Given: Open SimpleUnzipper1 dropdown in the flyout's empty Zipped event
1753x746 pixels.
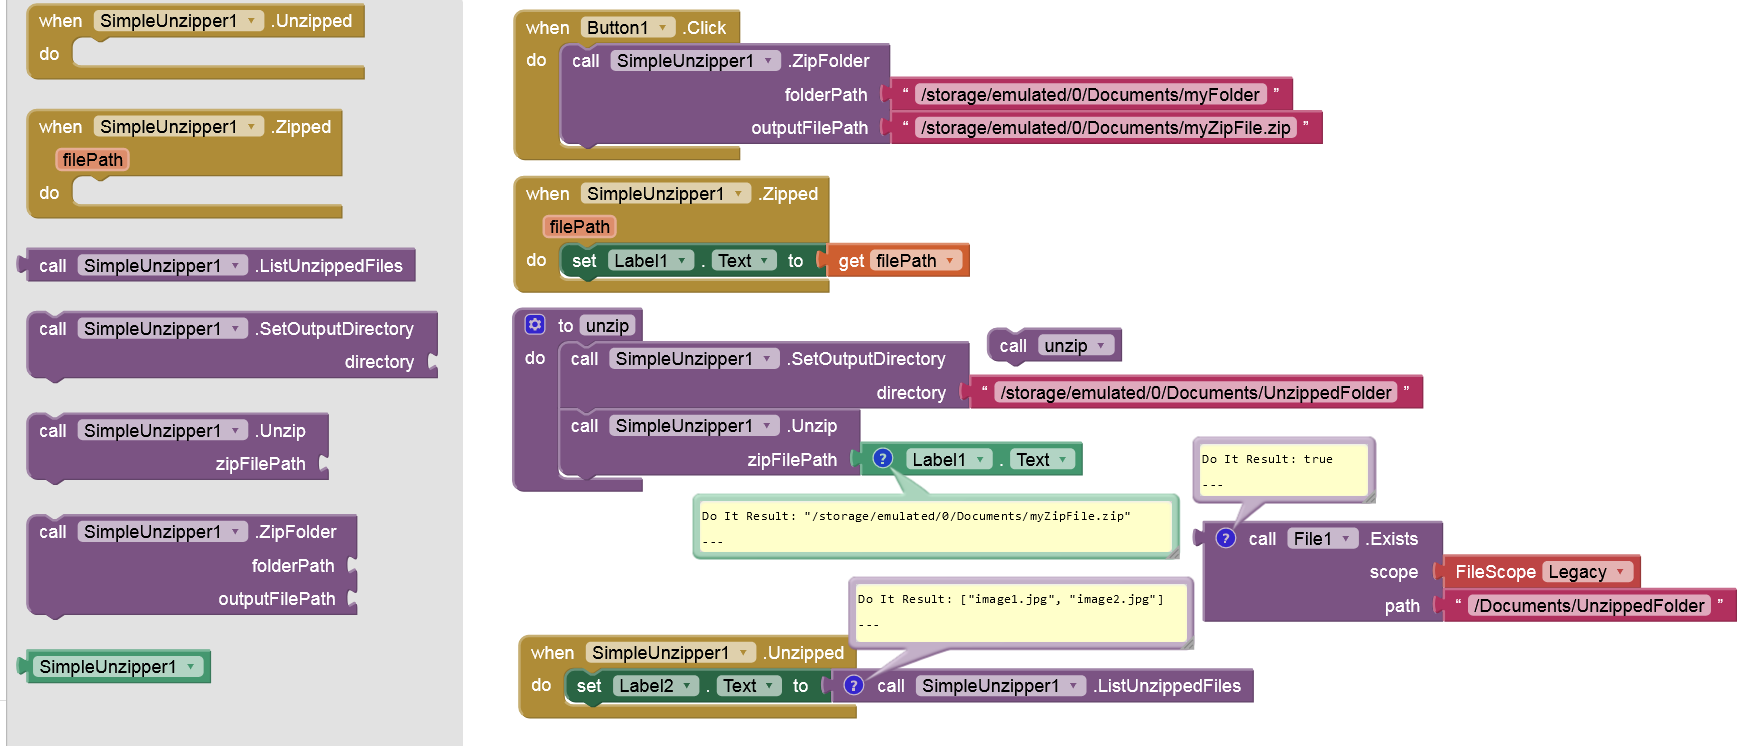Looking at the screenshot, I should [179, 127].
